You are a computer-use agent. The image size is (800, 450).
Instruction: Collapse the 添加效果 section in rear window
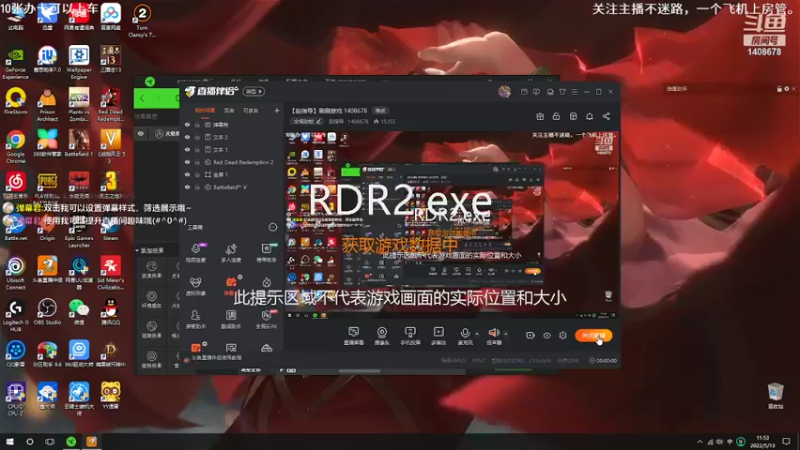click(x=137, y=251)
